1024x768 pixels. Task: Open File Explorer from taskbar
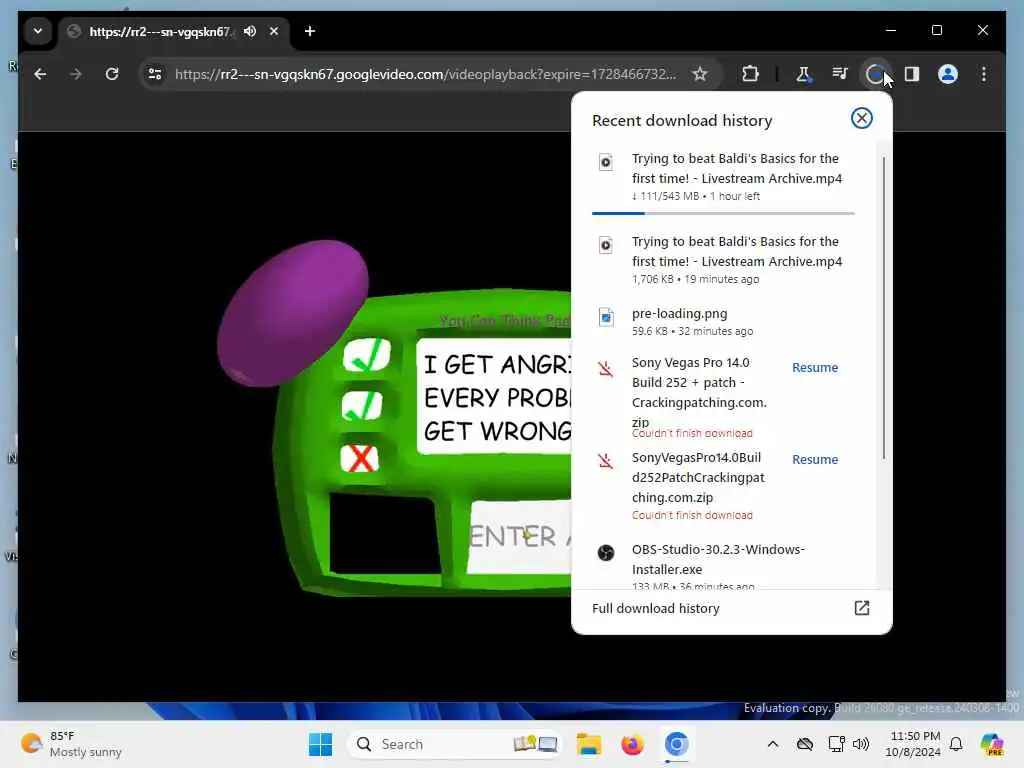click(588, 744)
